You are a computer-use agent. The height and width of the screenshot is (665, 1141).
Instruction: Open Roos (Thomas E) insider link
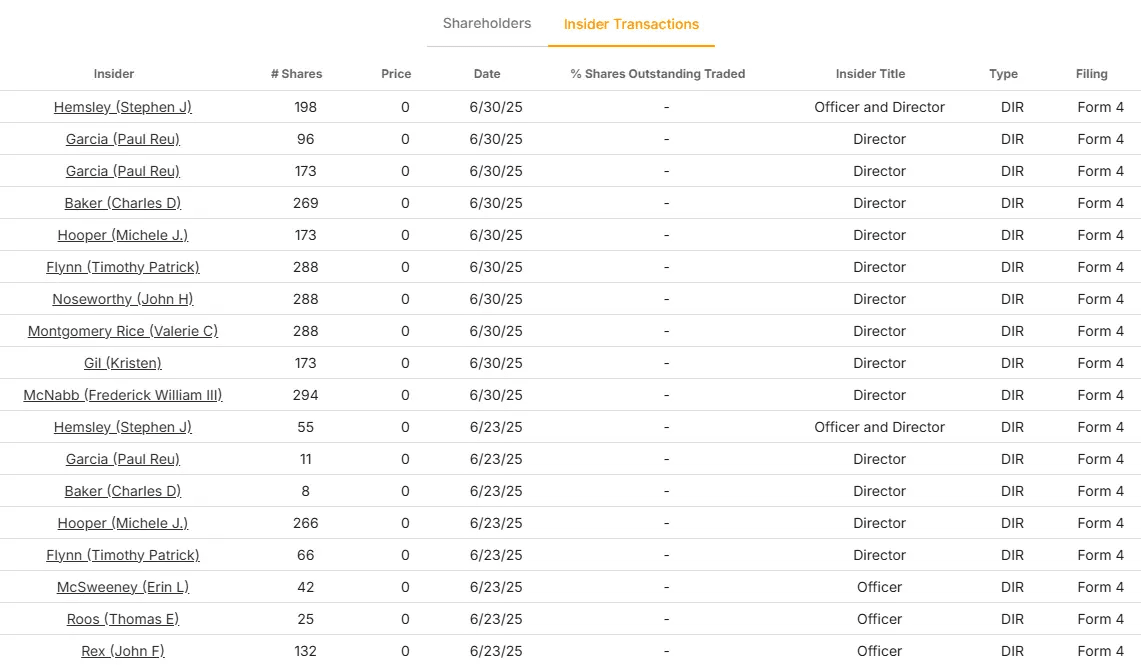123,619
